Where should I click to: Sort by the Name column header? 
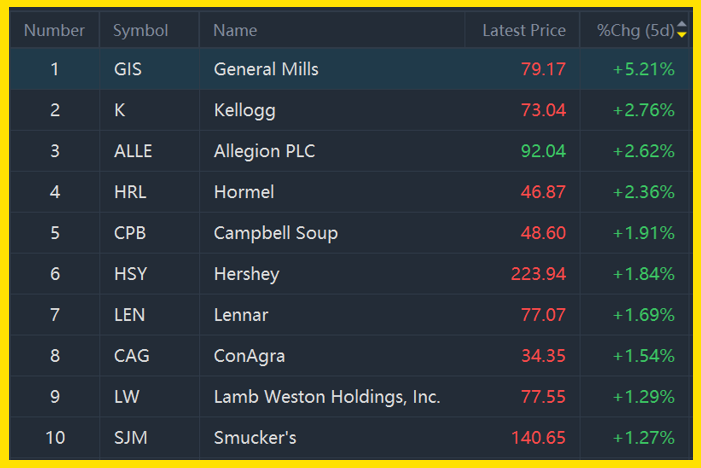point(235,30)
